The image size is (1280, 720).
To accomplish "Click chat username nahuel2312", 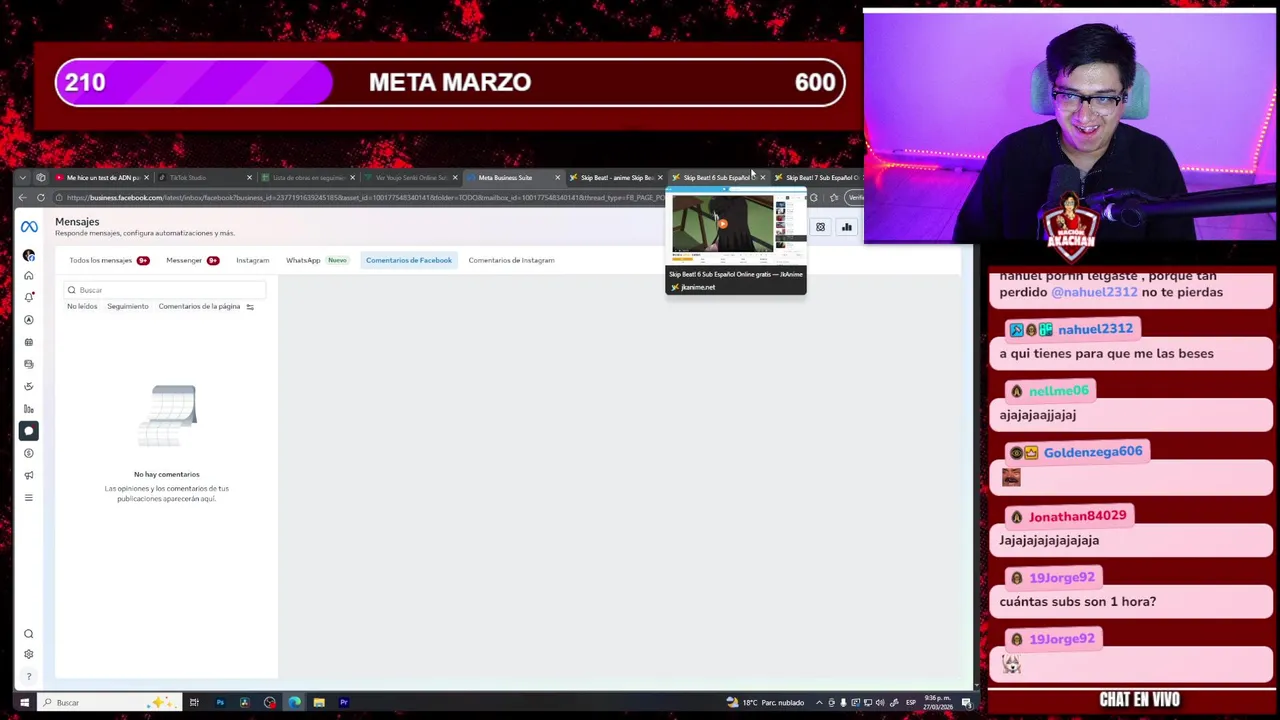I will pyautogui.click(x=1095, y=329).
